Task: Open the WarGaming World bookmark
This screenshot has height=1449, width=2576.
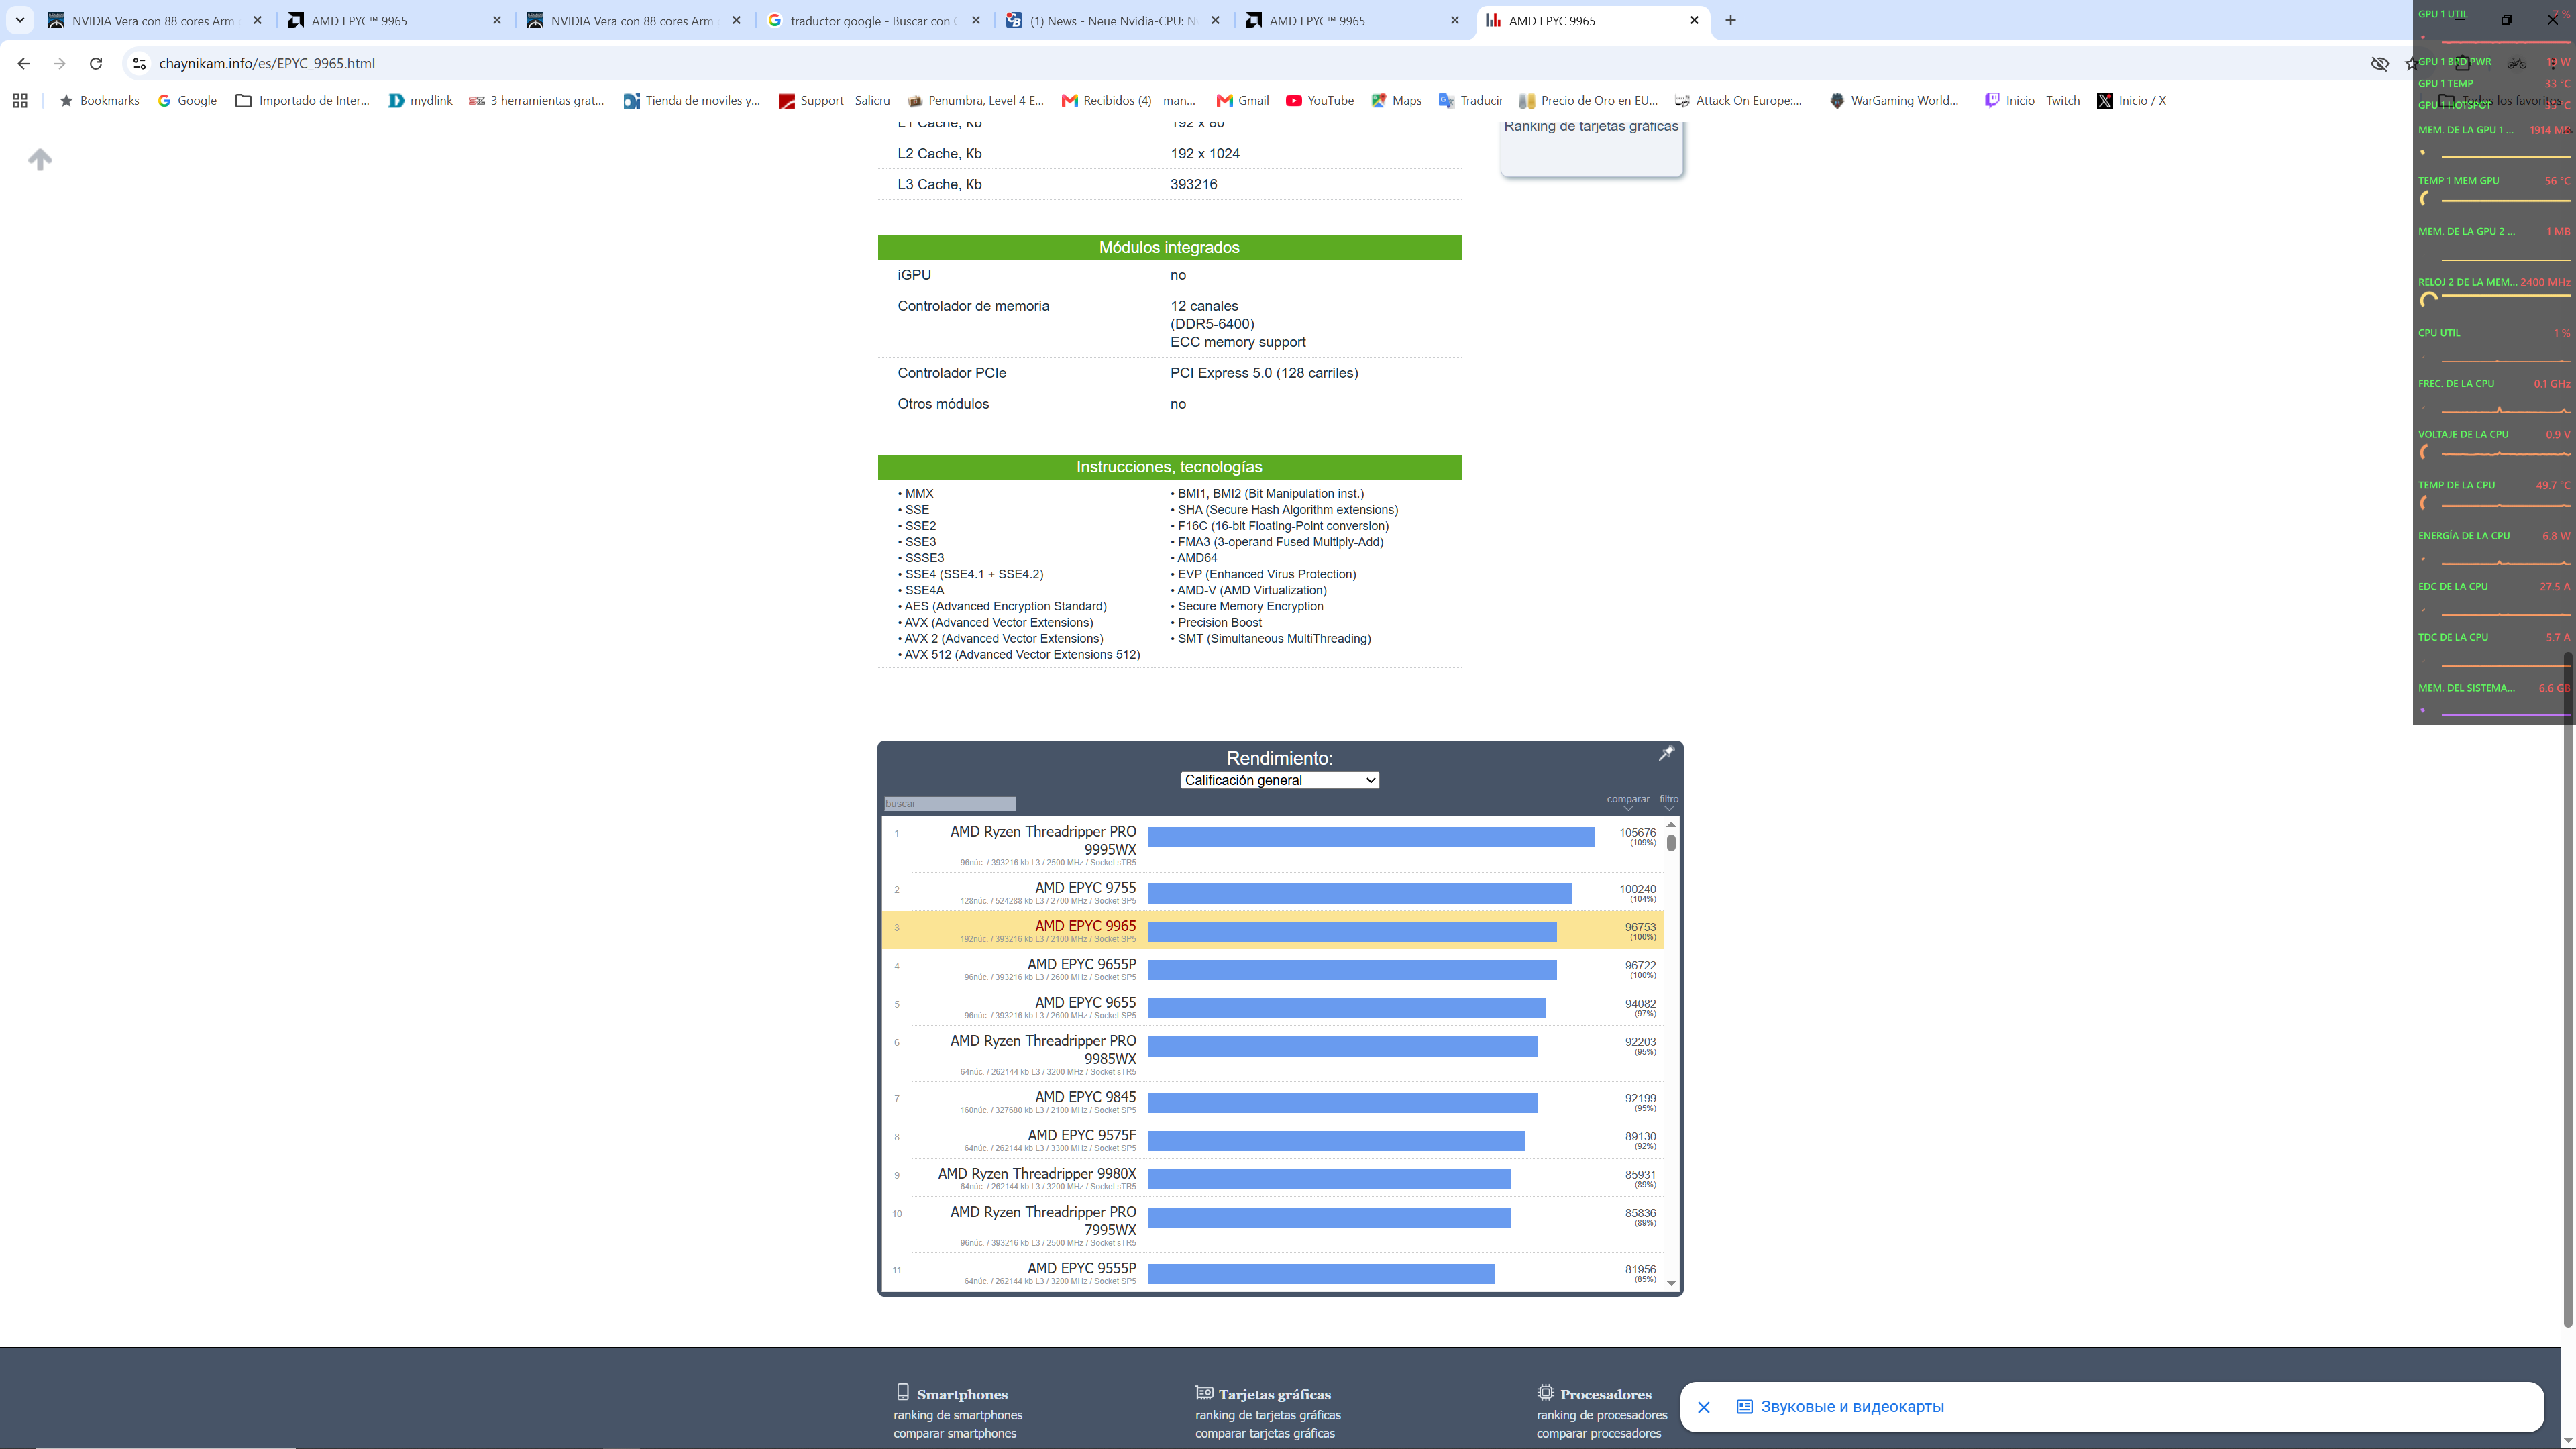Action: [1893, 100]
